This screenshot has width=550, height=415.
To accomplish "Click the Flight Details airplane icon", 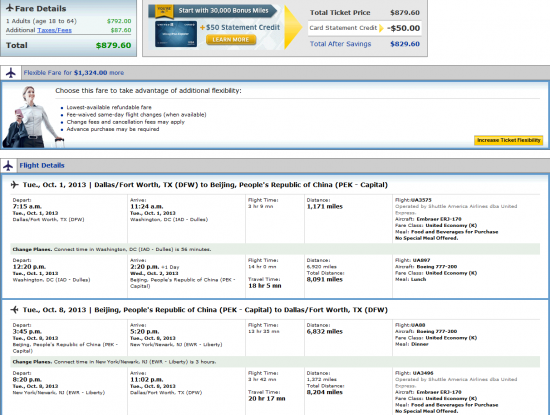I will [8, 165].
